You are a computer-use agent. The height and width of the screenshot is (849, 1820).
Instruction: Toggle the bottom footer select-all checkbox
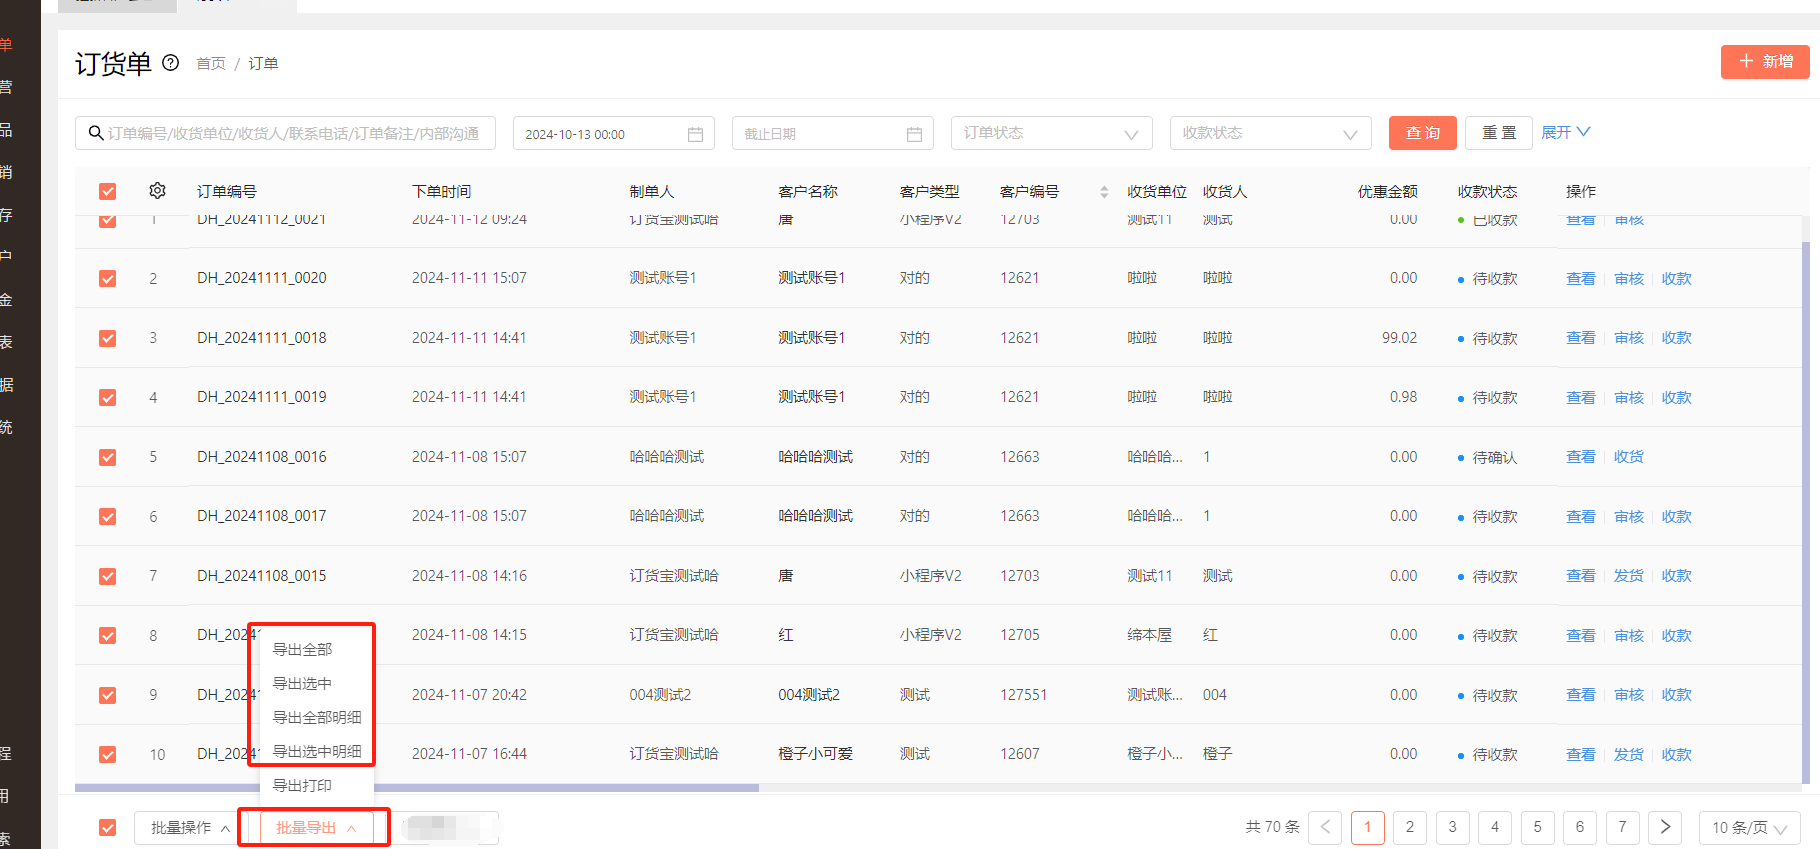click(x=108, y=827)
